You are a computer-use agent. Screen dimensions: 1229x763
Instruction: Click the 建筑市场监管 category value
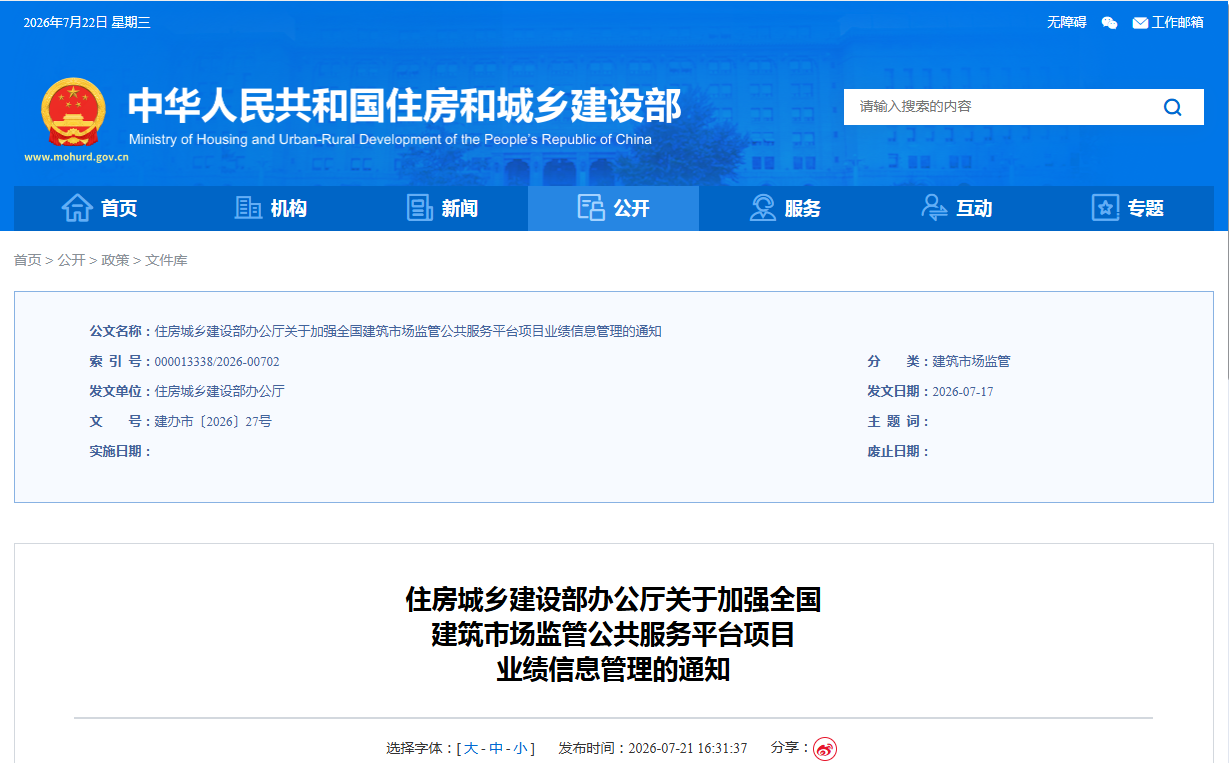(971, 362)
